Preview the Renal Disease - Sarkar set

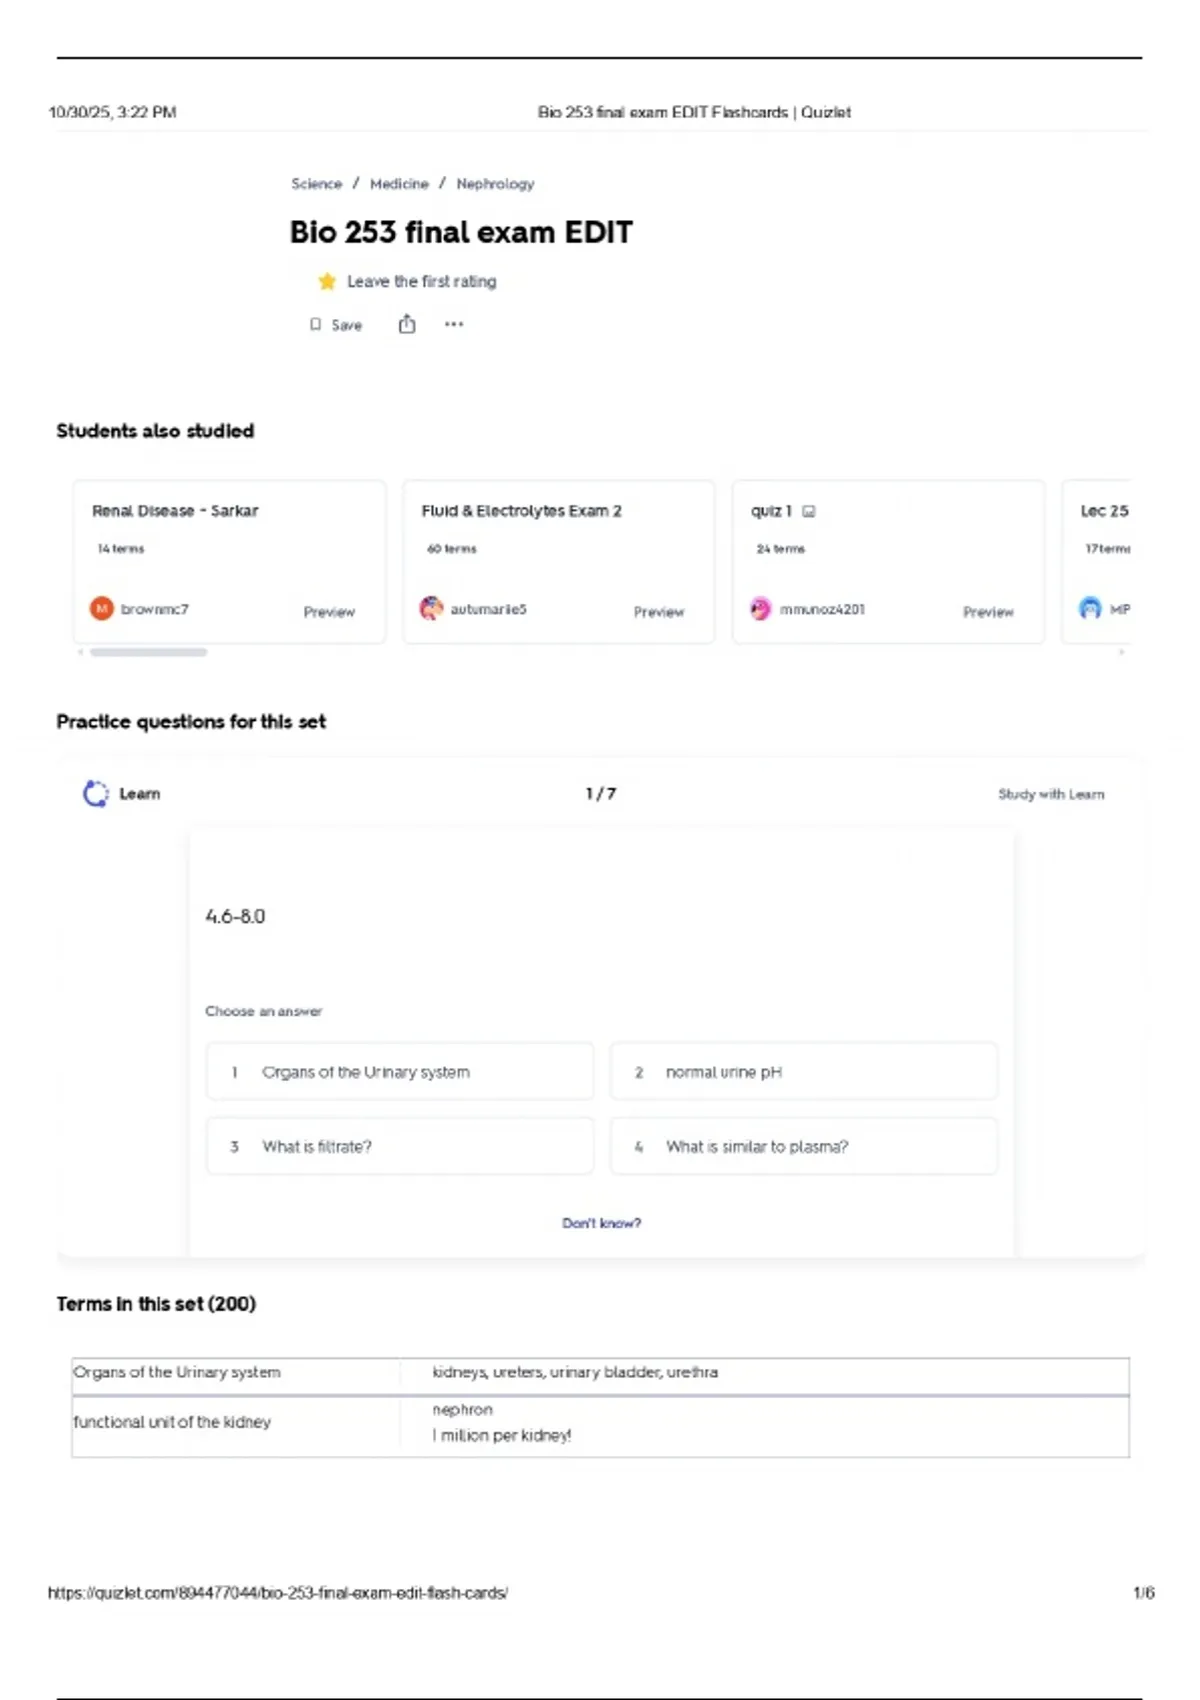tap(329, 612)
